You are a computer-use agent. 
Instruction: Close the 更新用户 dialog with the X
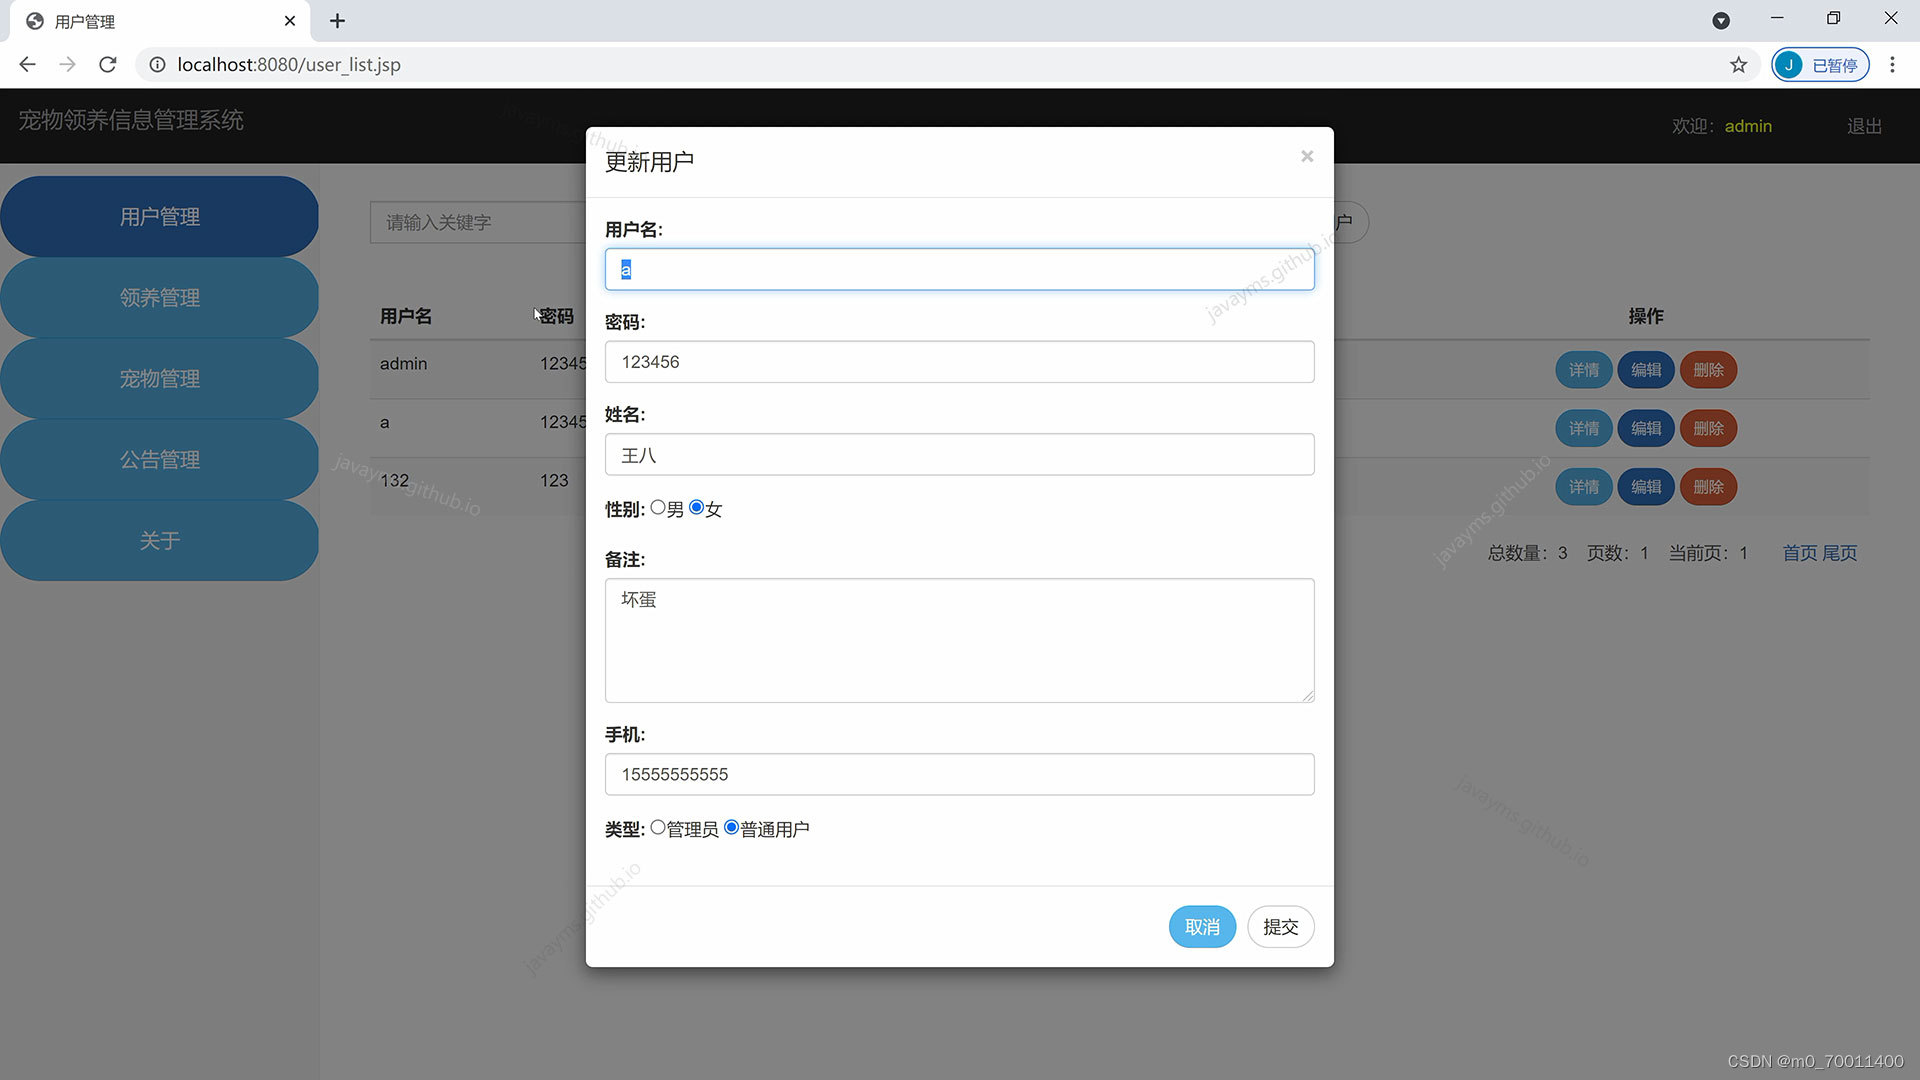1307,156
